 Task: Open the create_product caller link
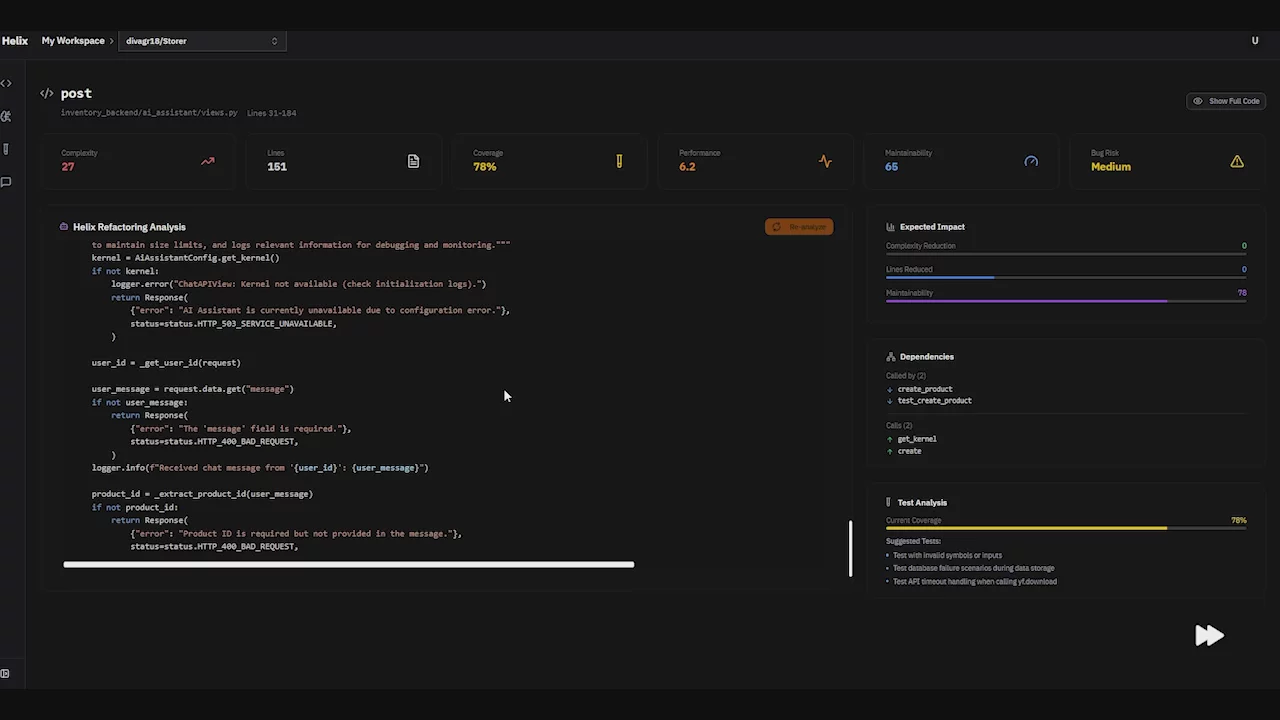pyautogui.click(x=925, y=389)
